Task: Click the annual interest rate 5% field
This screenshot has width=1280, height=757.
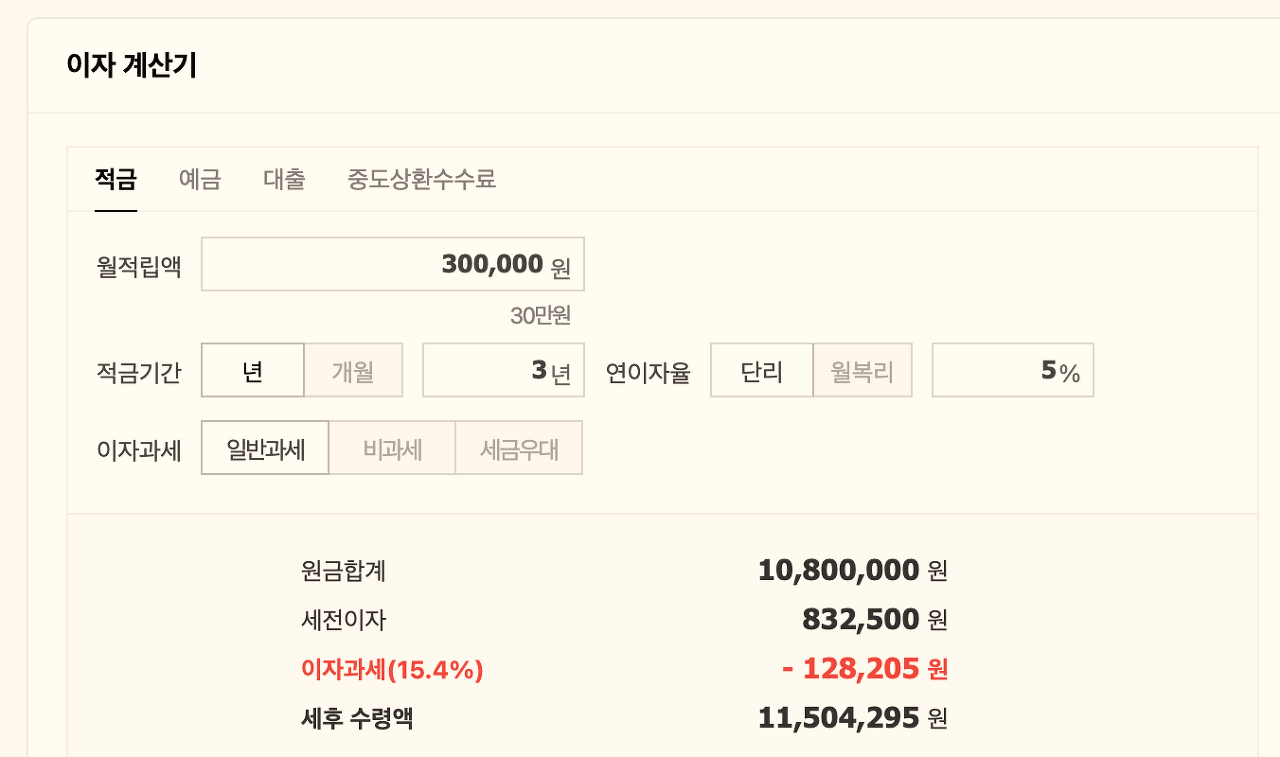Action: [x=1012, y=369]
